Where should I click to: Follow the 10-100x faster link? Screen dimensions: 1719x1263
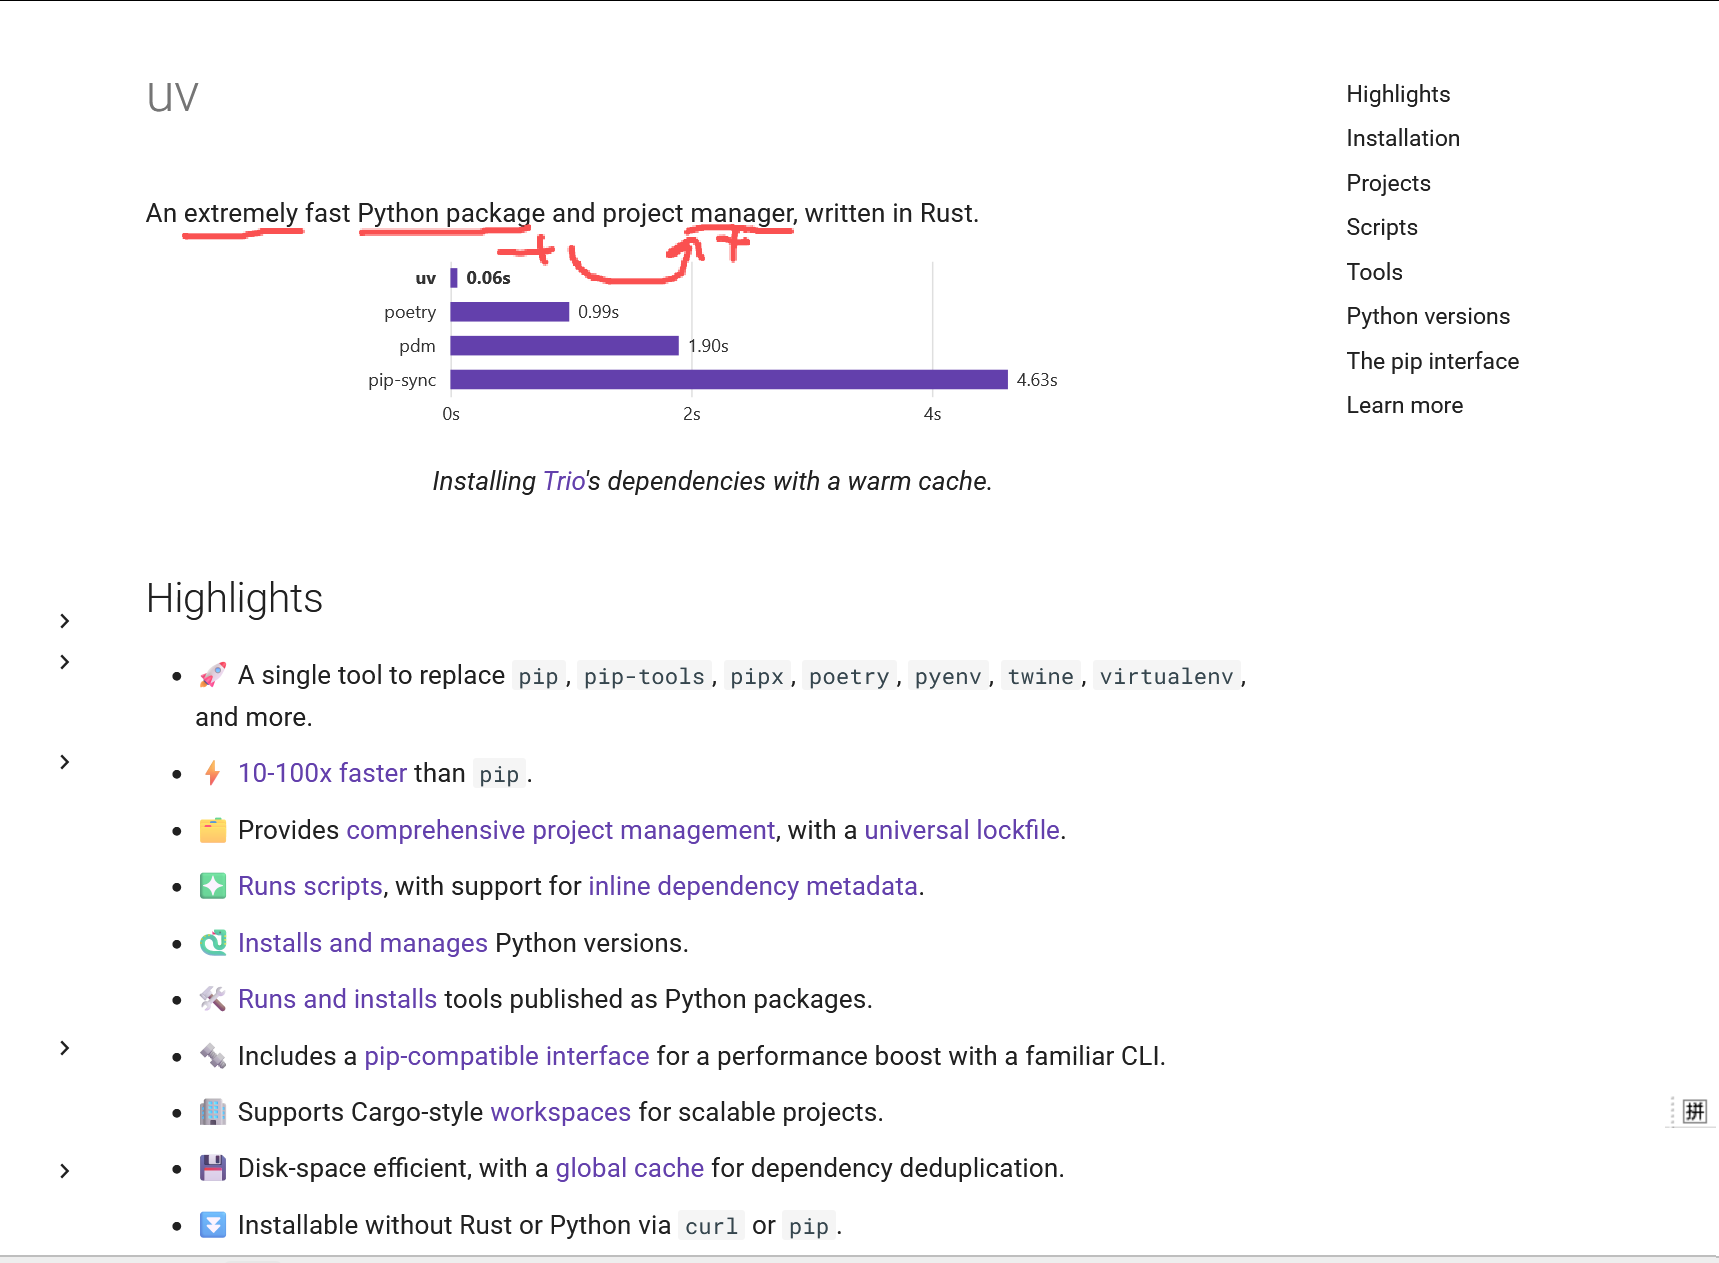322,773
